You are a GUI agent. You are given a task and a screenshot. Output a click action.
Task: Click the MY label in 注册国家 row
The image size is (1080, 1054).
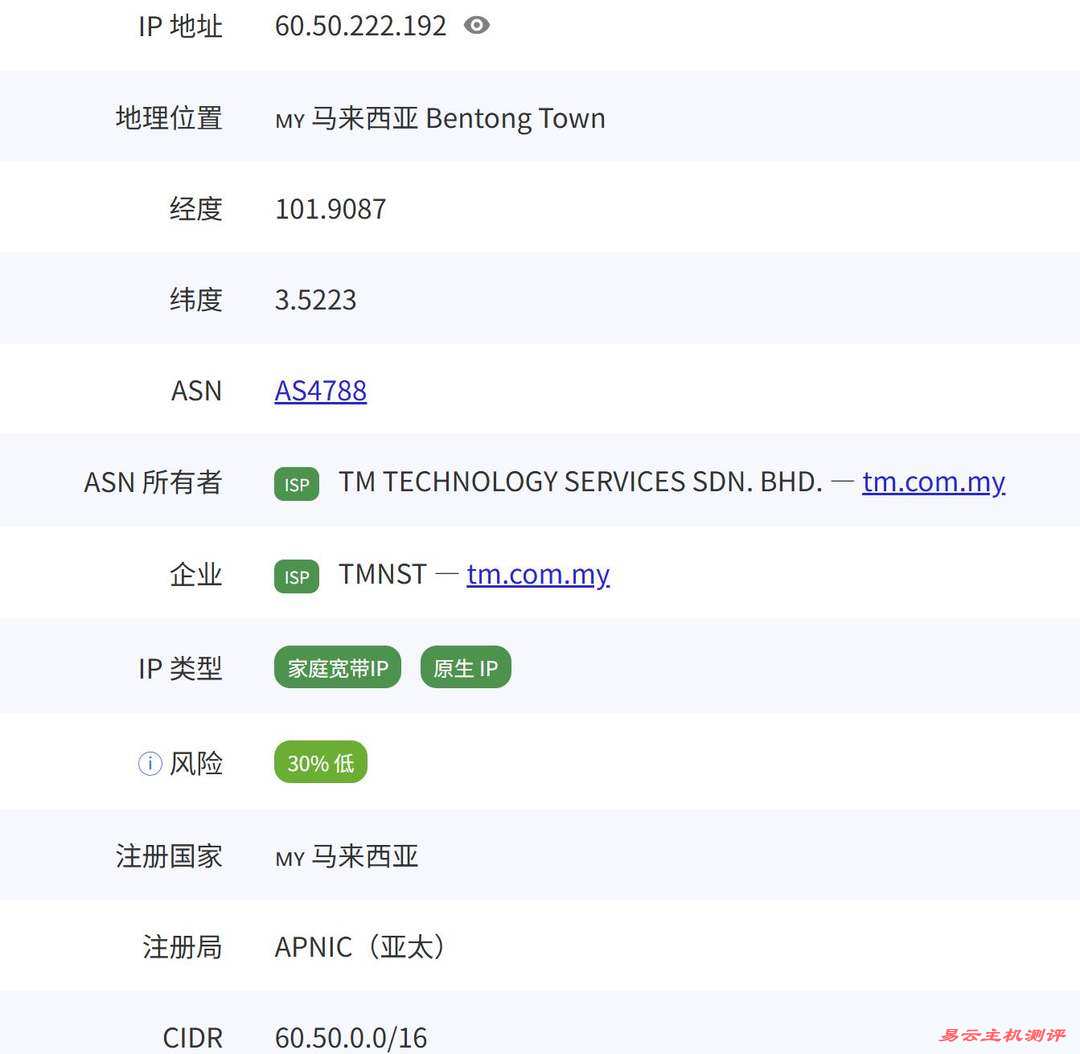point(288,858)
